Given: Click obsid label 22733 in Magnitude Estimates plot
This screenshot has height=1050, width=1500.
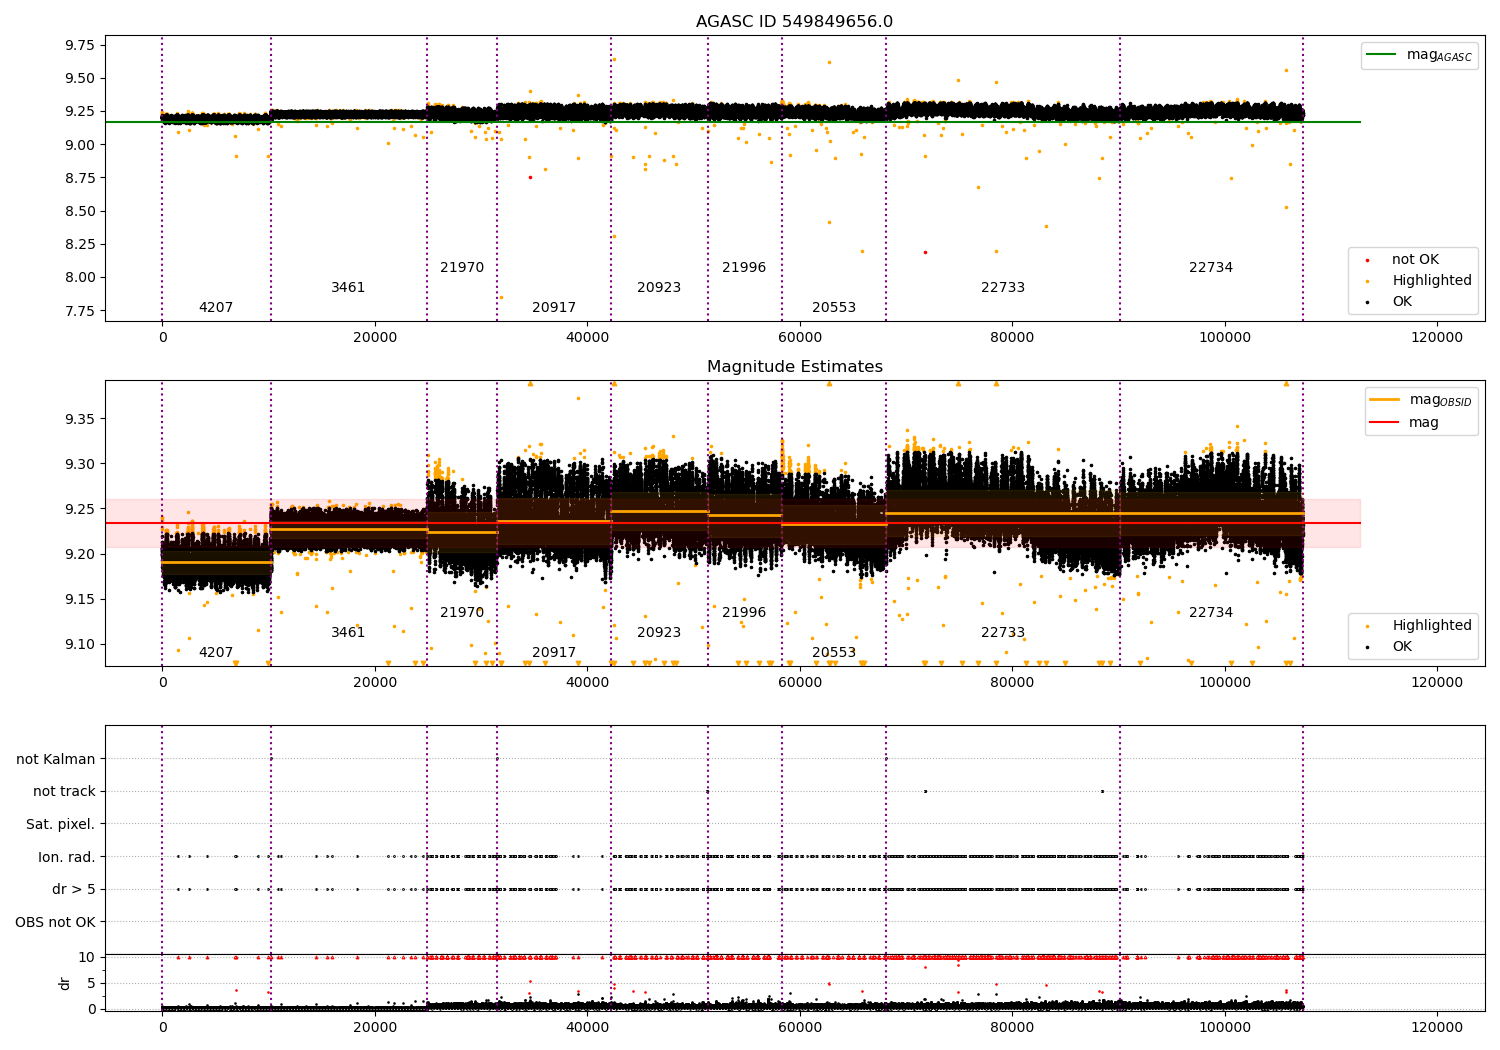Looking at the screenshot, I should pos(1003,633).
